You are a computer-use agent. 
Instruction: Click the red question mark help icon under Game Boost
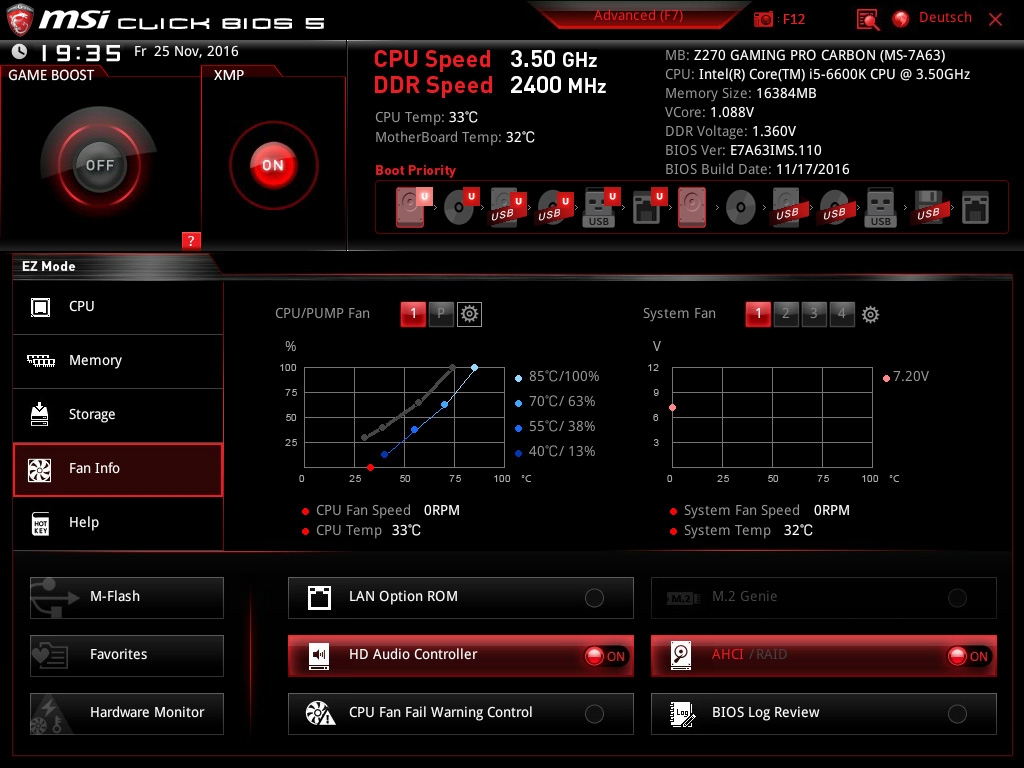[x=191, y=240]
